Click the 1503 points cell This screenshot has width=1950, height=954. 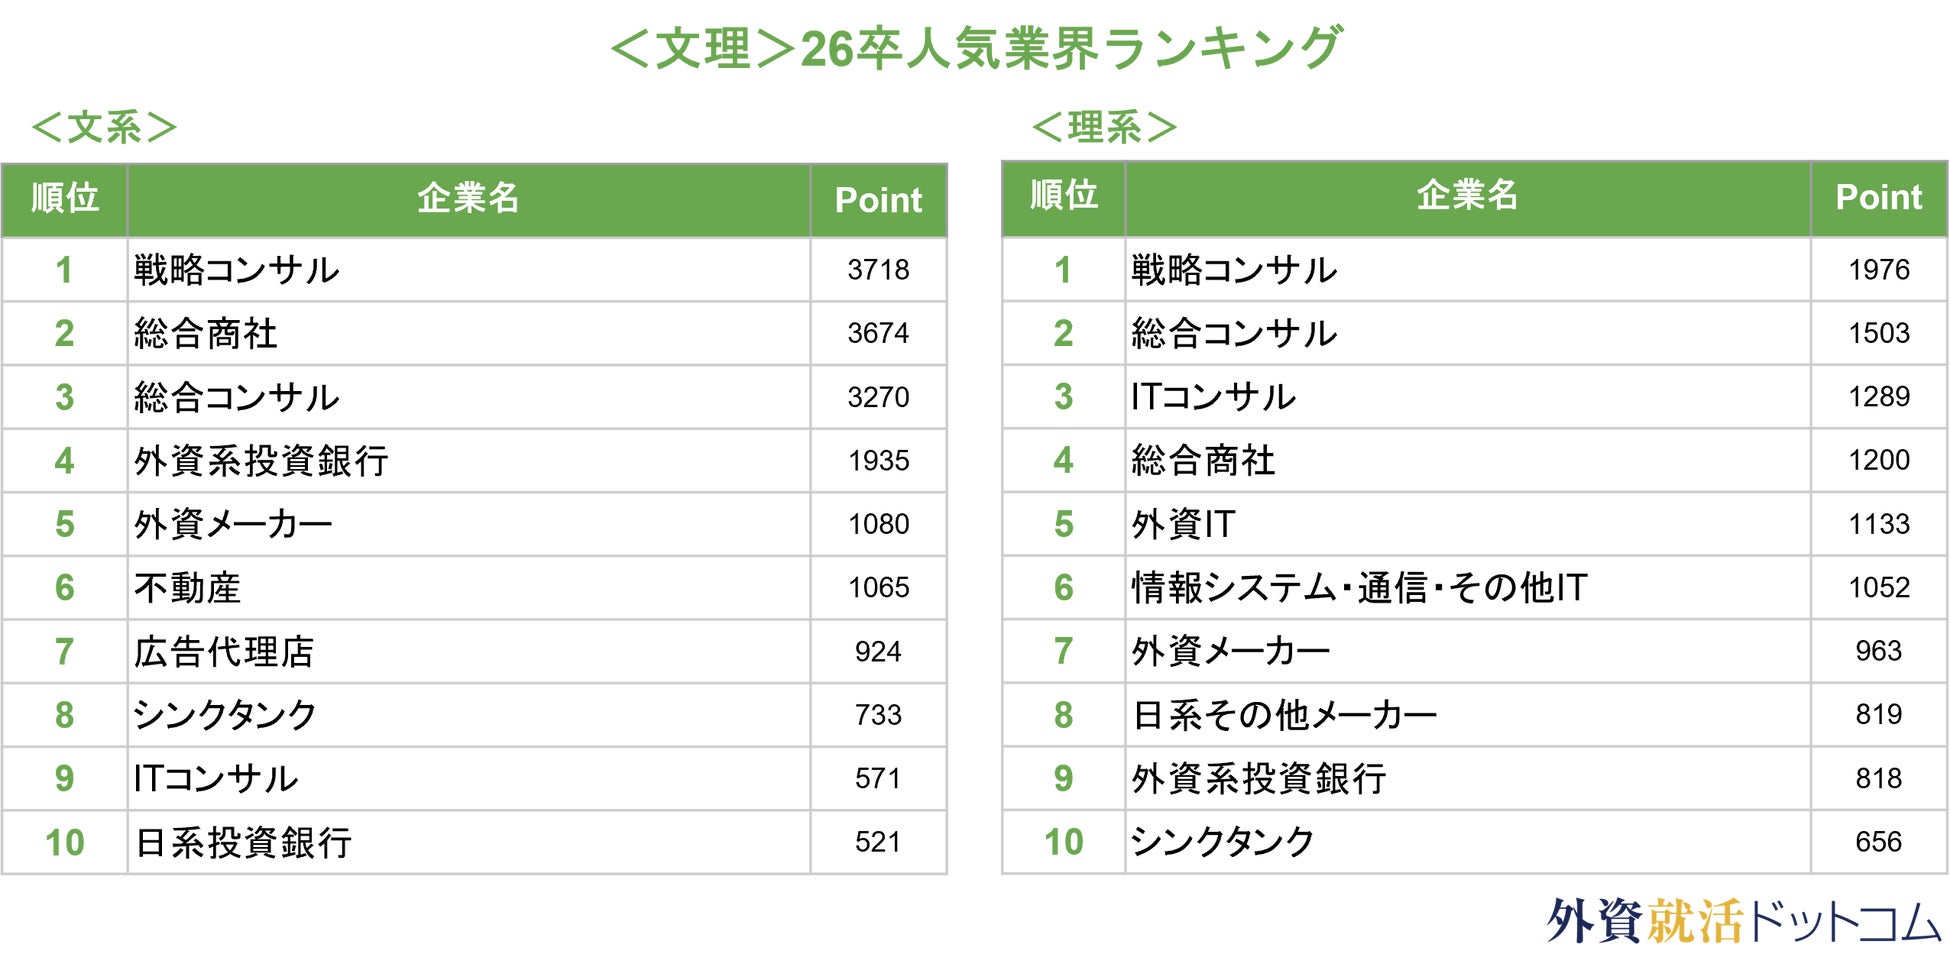point(1878,333)
